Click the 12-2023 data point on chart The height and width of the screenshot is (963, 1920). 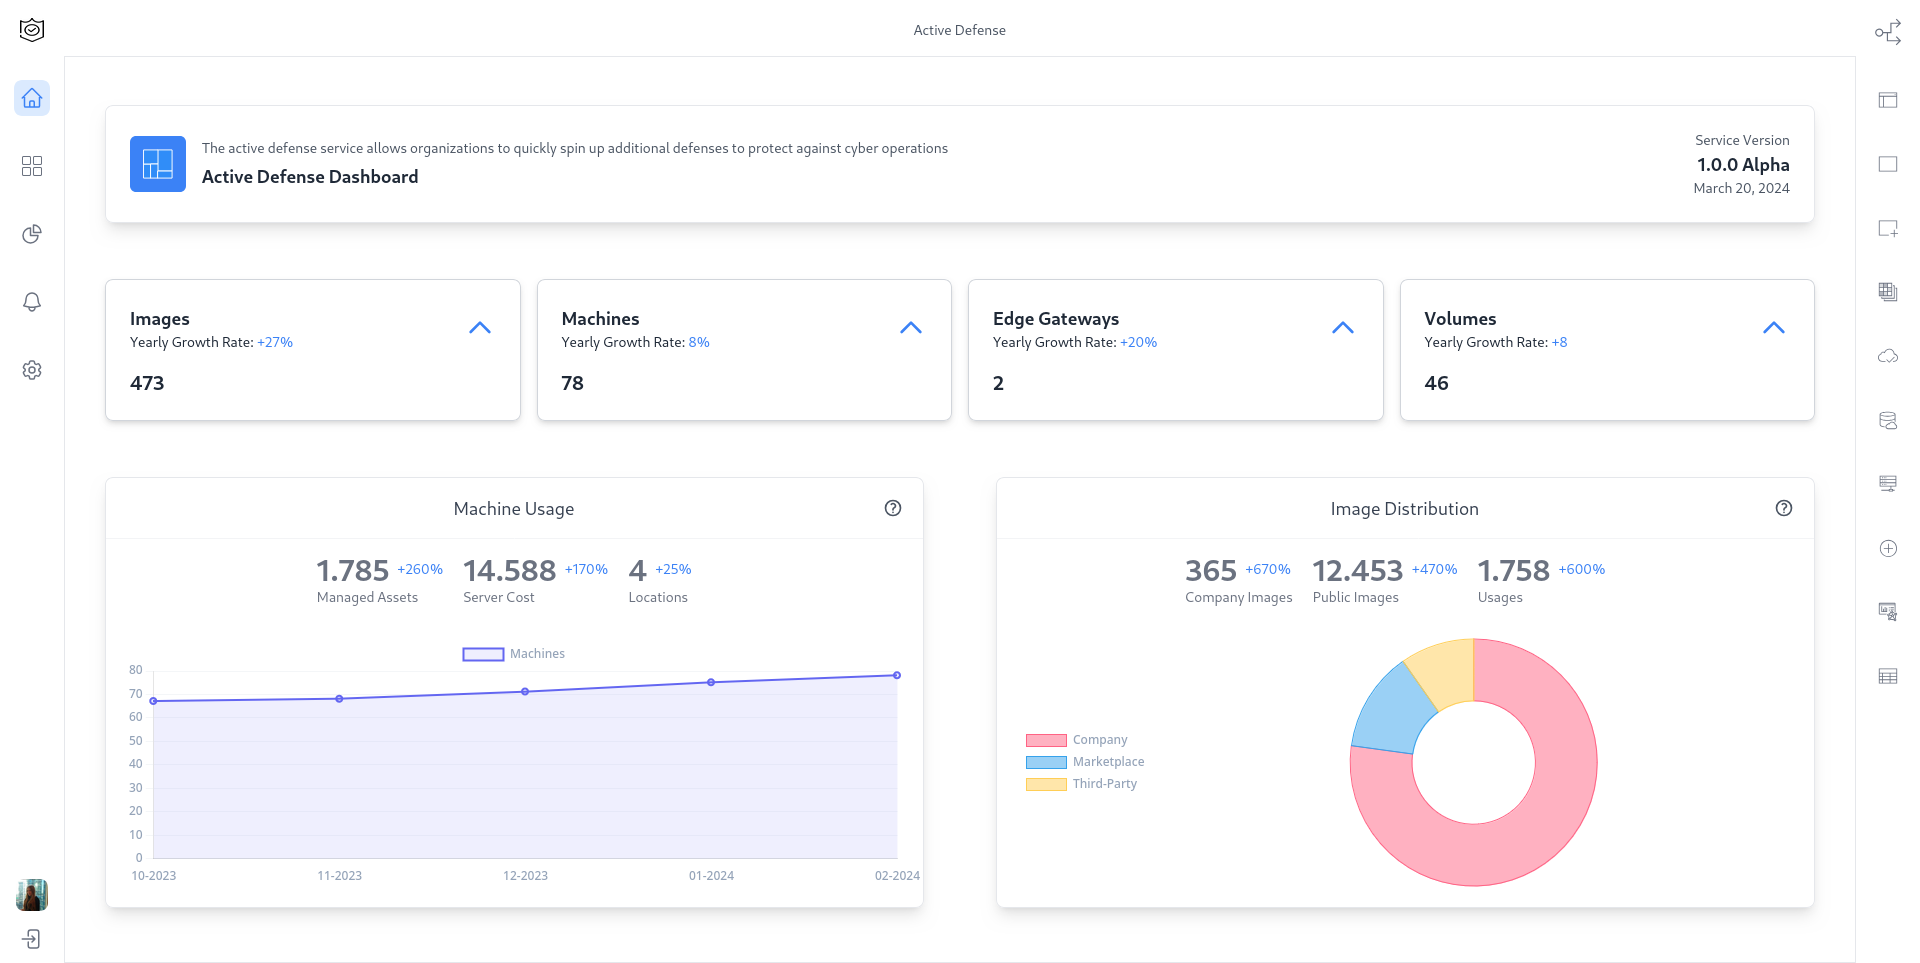pos(525,692)
